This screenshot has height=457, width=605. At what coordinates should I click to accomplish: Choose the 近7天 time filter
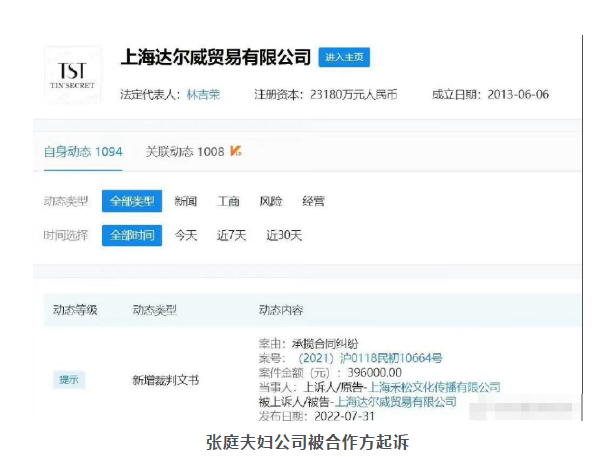pos(231,235)
